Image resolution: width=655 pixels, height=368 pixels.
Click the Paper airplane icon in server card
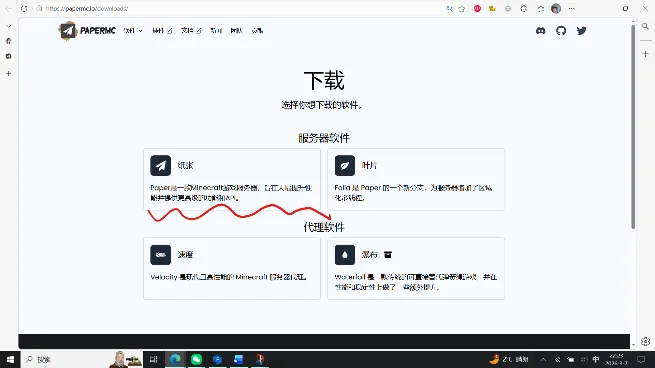(161, 165)
